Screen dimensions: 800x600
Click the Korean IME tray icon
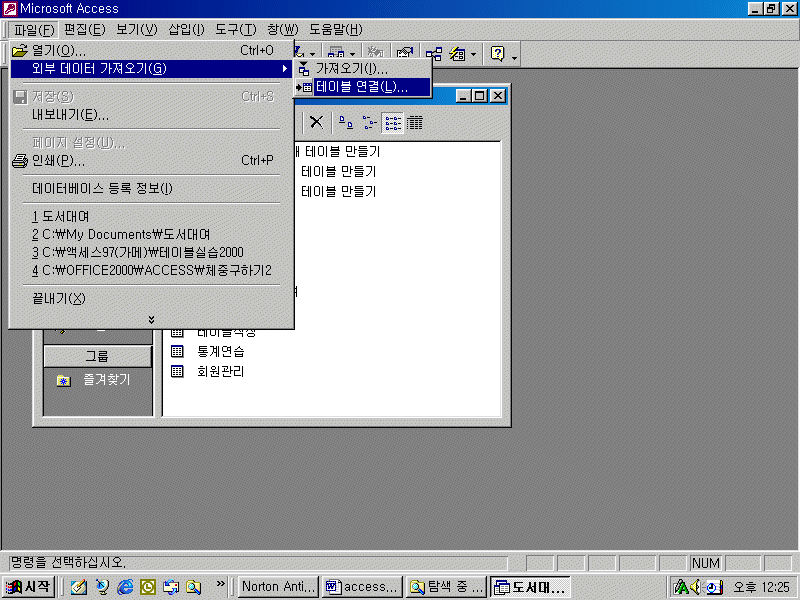(x=681, y=587)
